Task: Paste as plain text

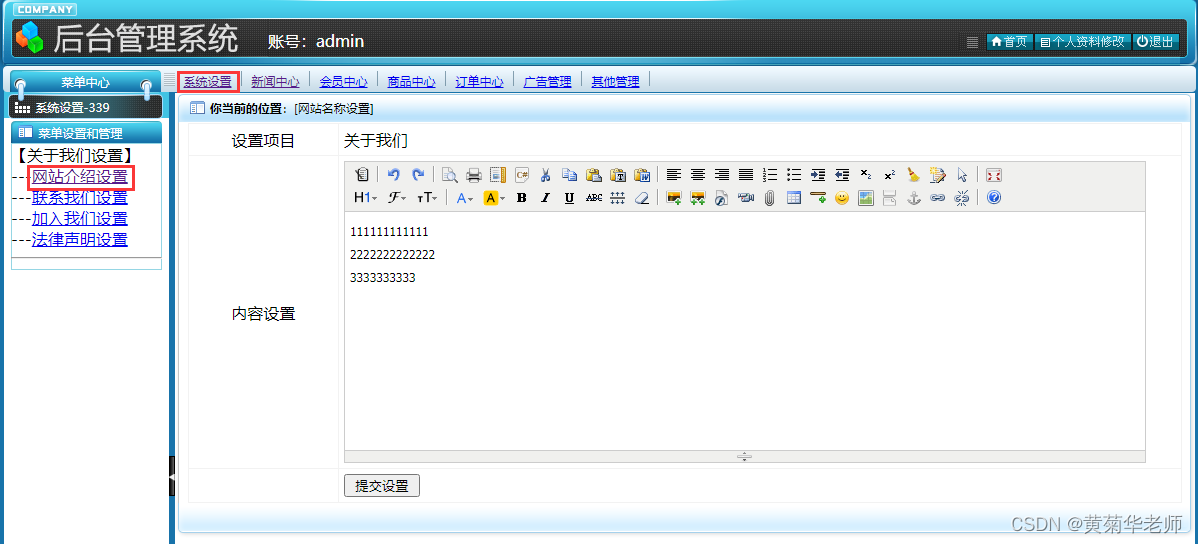Action: [x=617, y=175]
